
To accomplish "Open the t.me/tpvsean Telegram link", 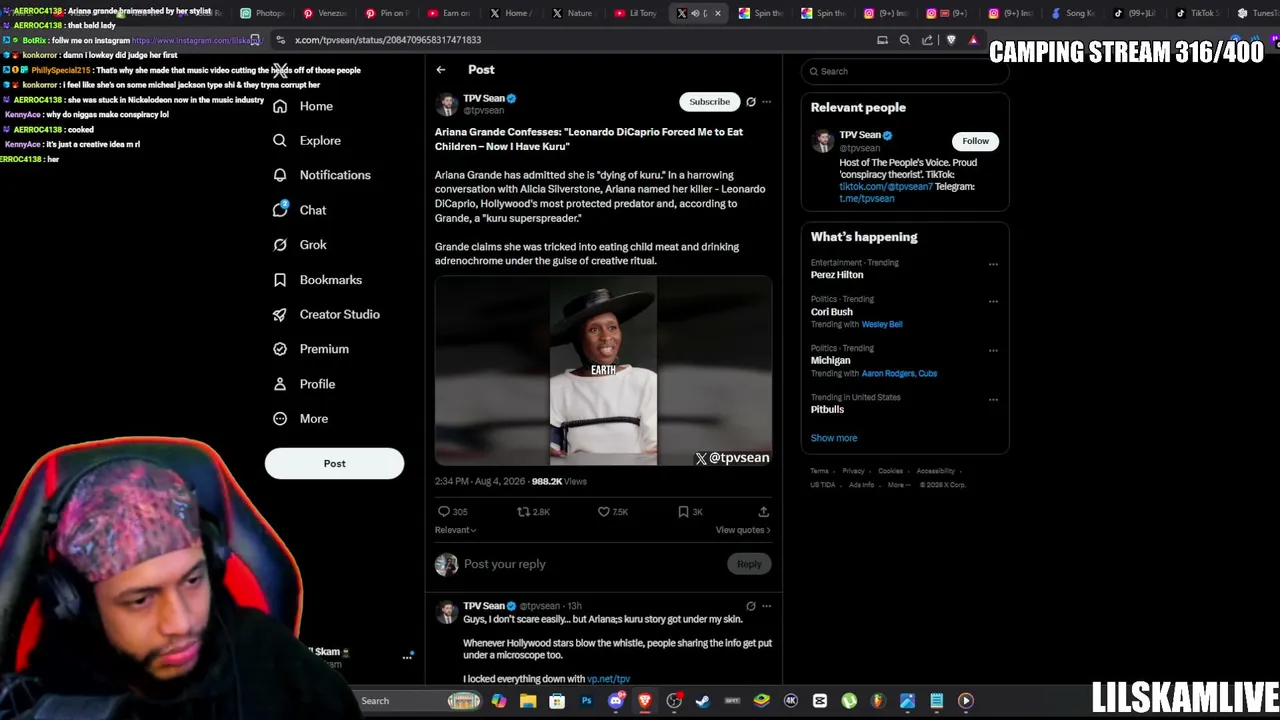I will pyautogui.click(x=867, y=199).
